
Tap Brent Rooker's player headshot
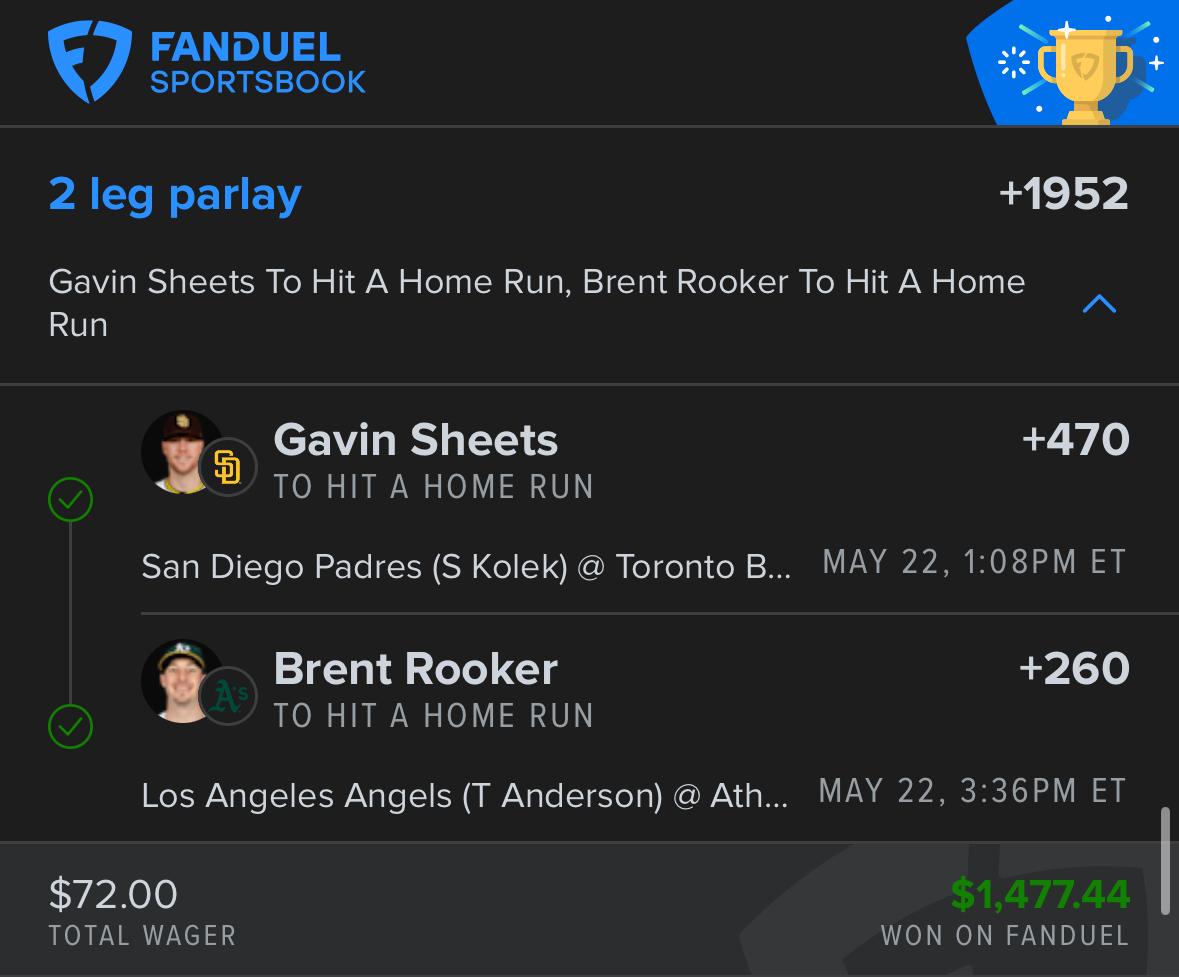[x=180, y=680]
